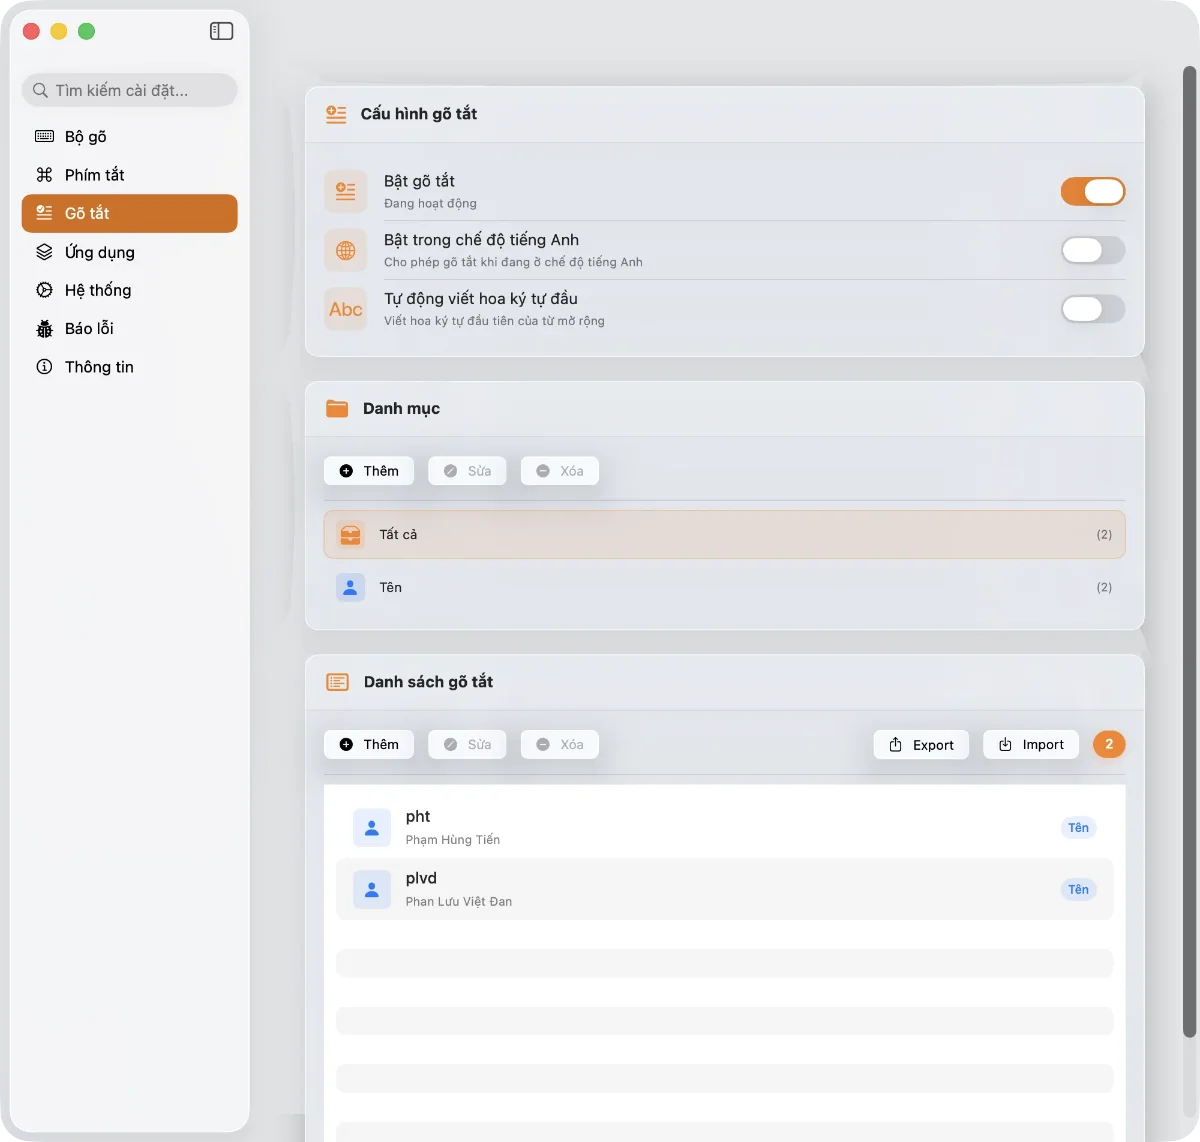Click the person icon of pht shortcut
The image size is (1200, 1142).
point(371,828)
